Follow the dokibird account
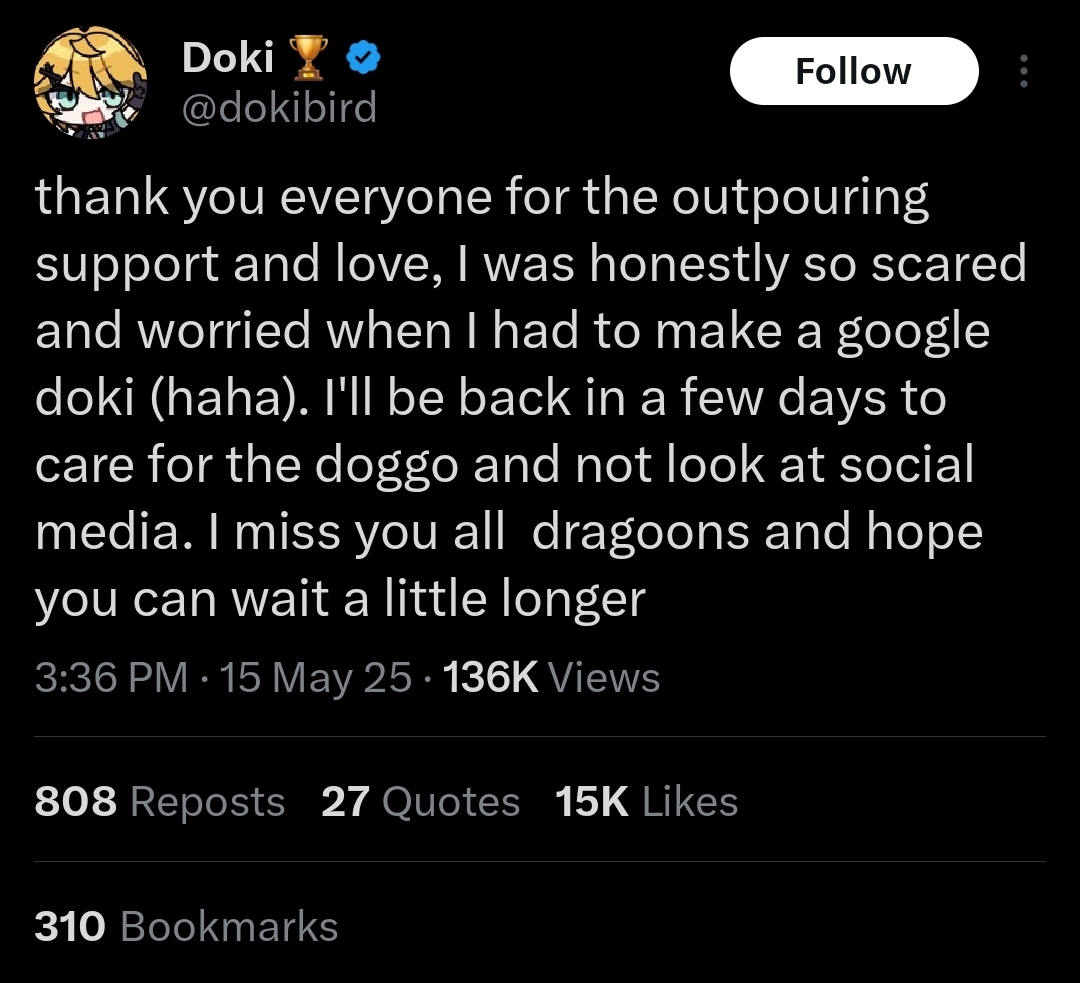The image size is (1080, 983). [853, 71]
